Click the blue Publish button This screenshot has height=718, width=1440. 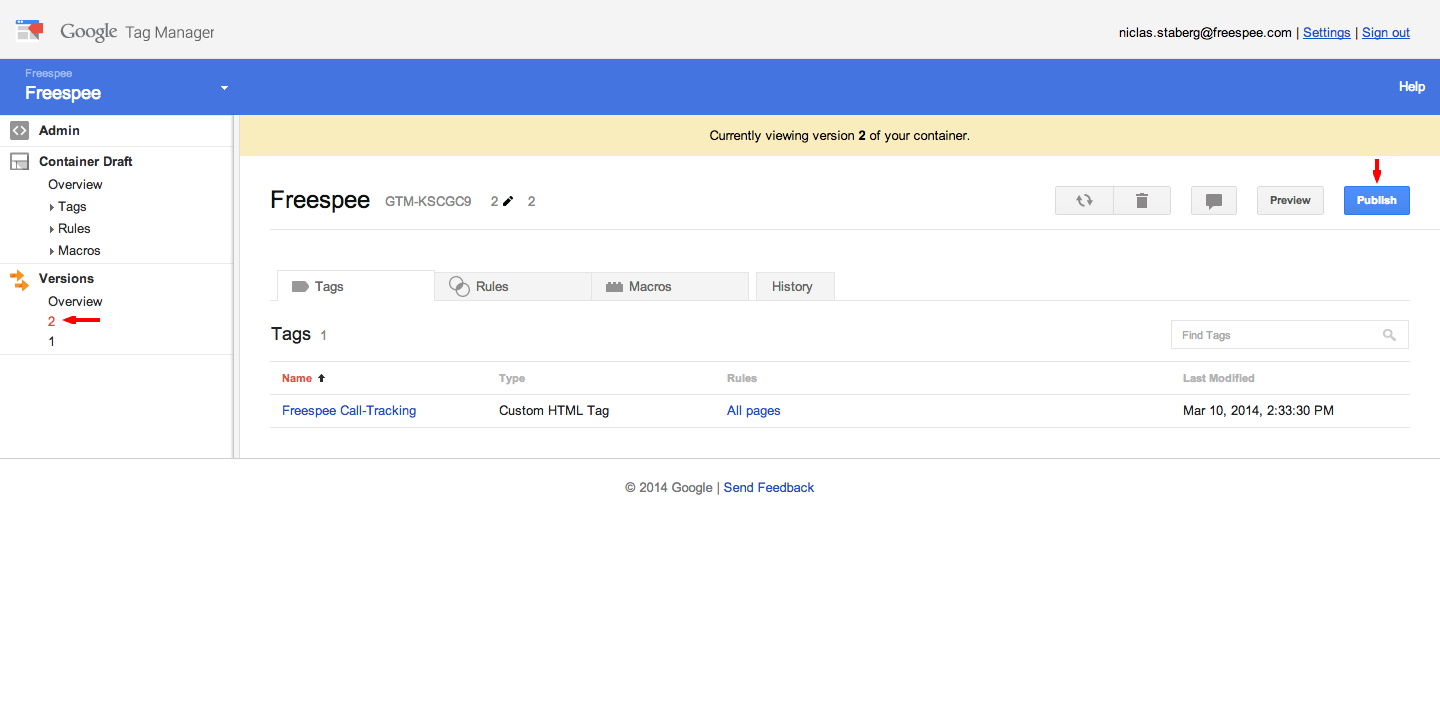point(1377,200)
